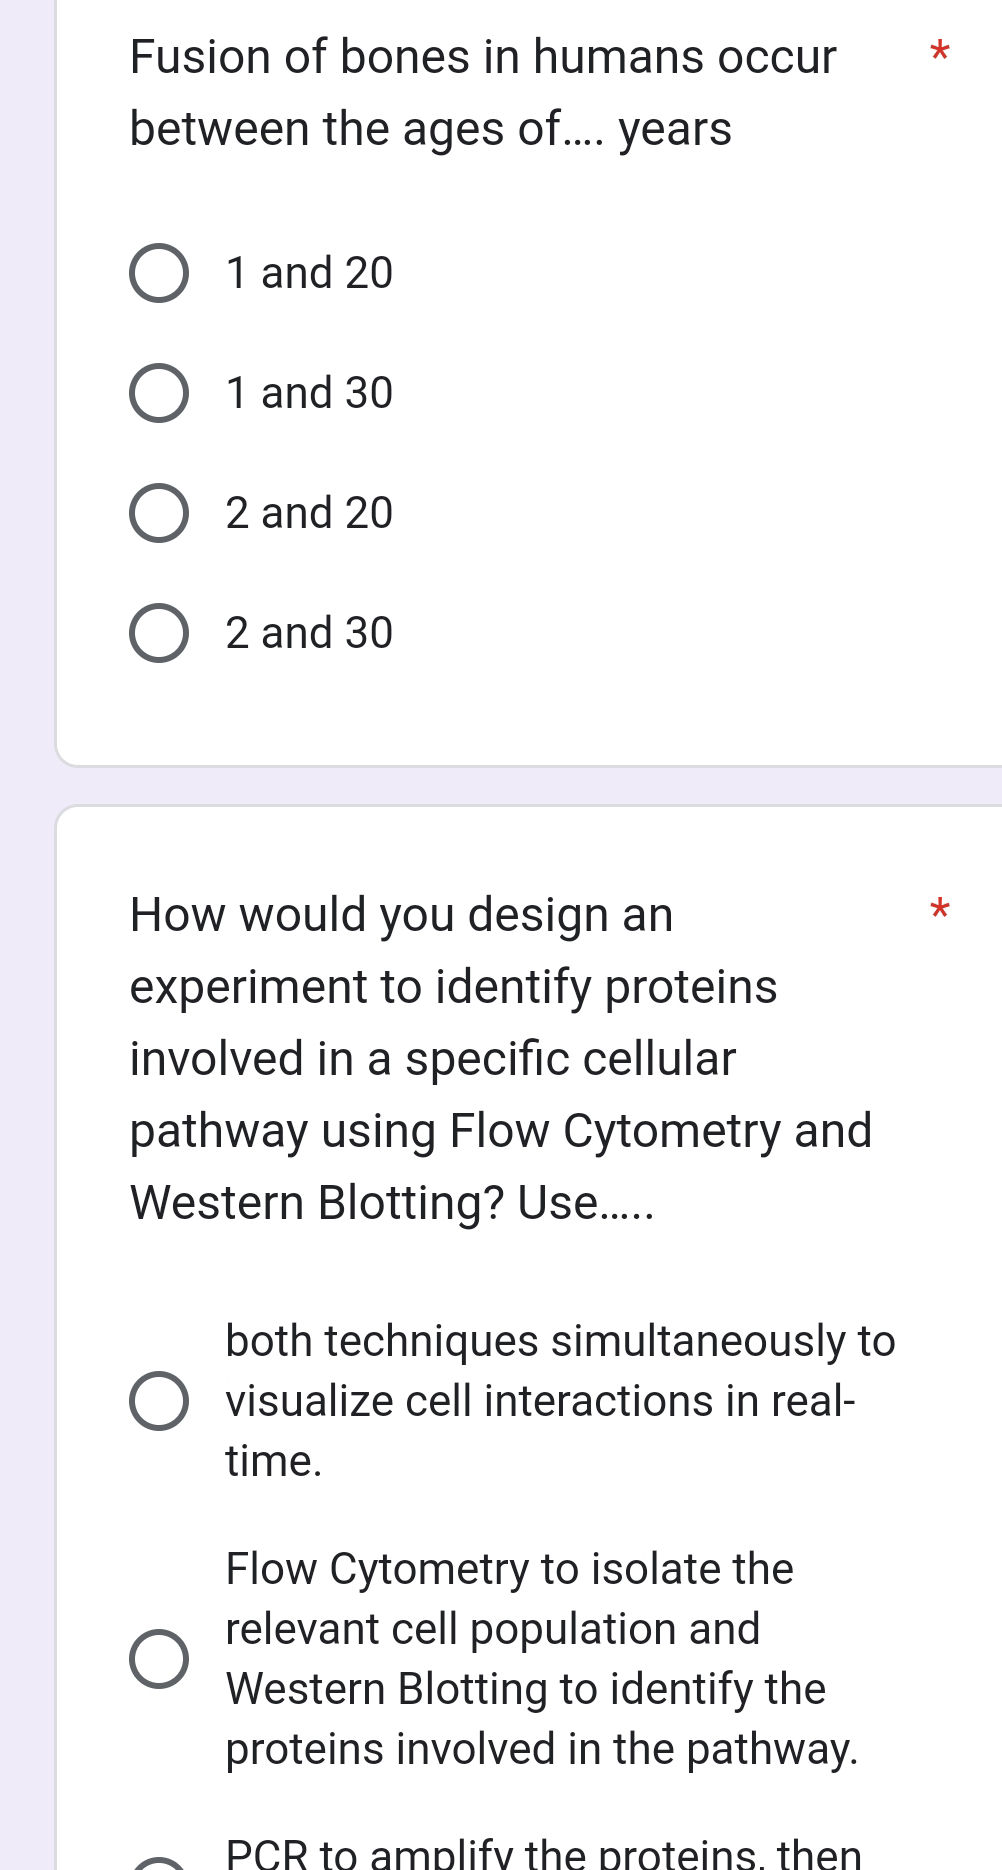
Task: Mark the "2 and 30" radio button
Action: (159, 633)
